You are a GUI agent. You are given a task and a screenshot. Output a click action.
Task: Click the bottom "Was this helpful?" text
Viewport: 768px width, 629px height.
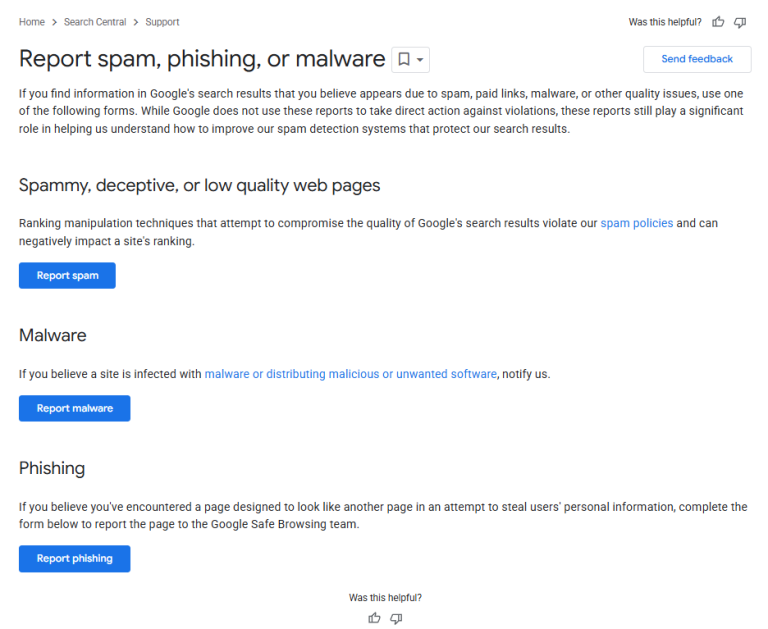coord(385,597)
